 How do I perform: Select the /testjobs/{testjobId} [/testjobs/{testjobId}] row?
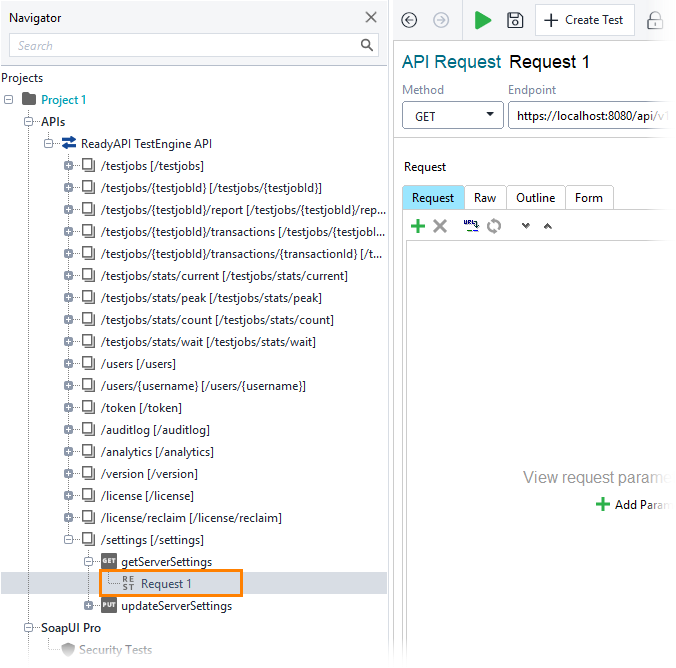[x=211, y=188]
